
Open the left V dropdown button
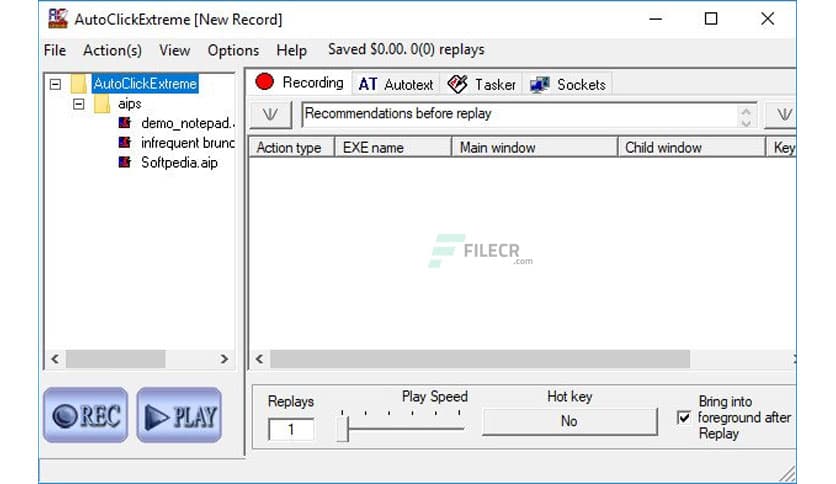(x=270, y=114)
